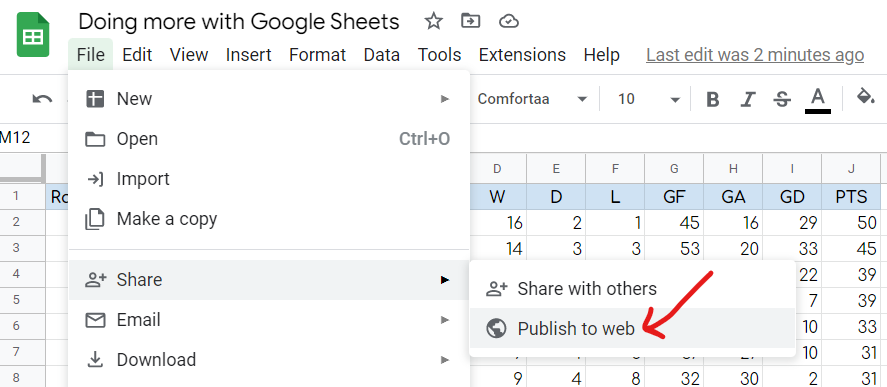Open the Extensions menu

[522, 55]
